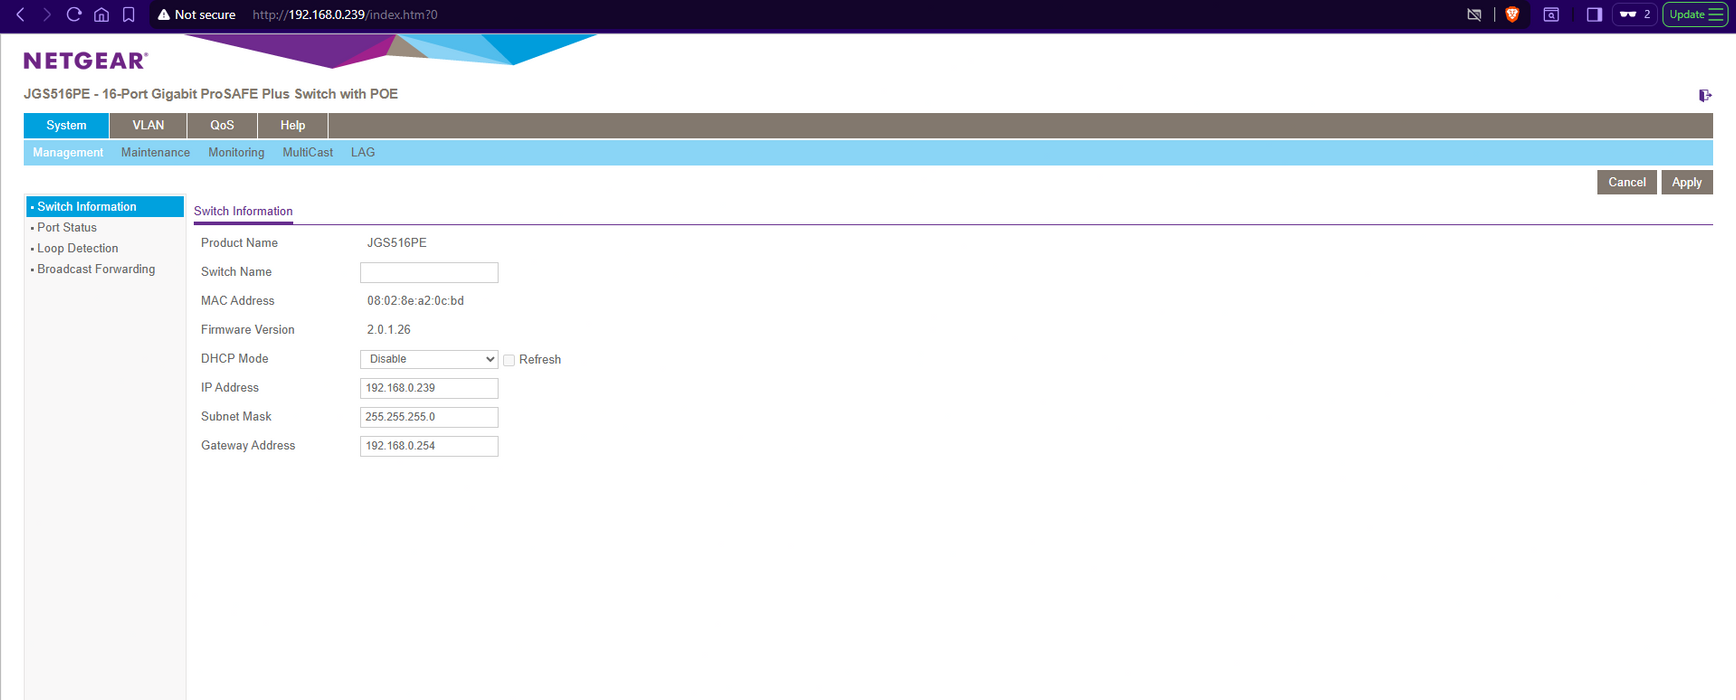Go to the Monitoring submenu
This screenshot has height=700, width=1736.
click(x=236, y=152)
